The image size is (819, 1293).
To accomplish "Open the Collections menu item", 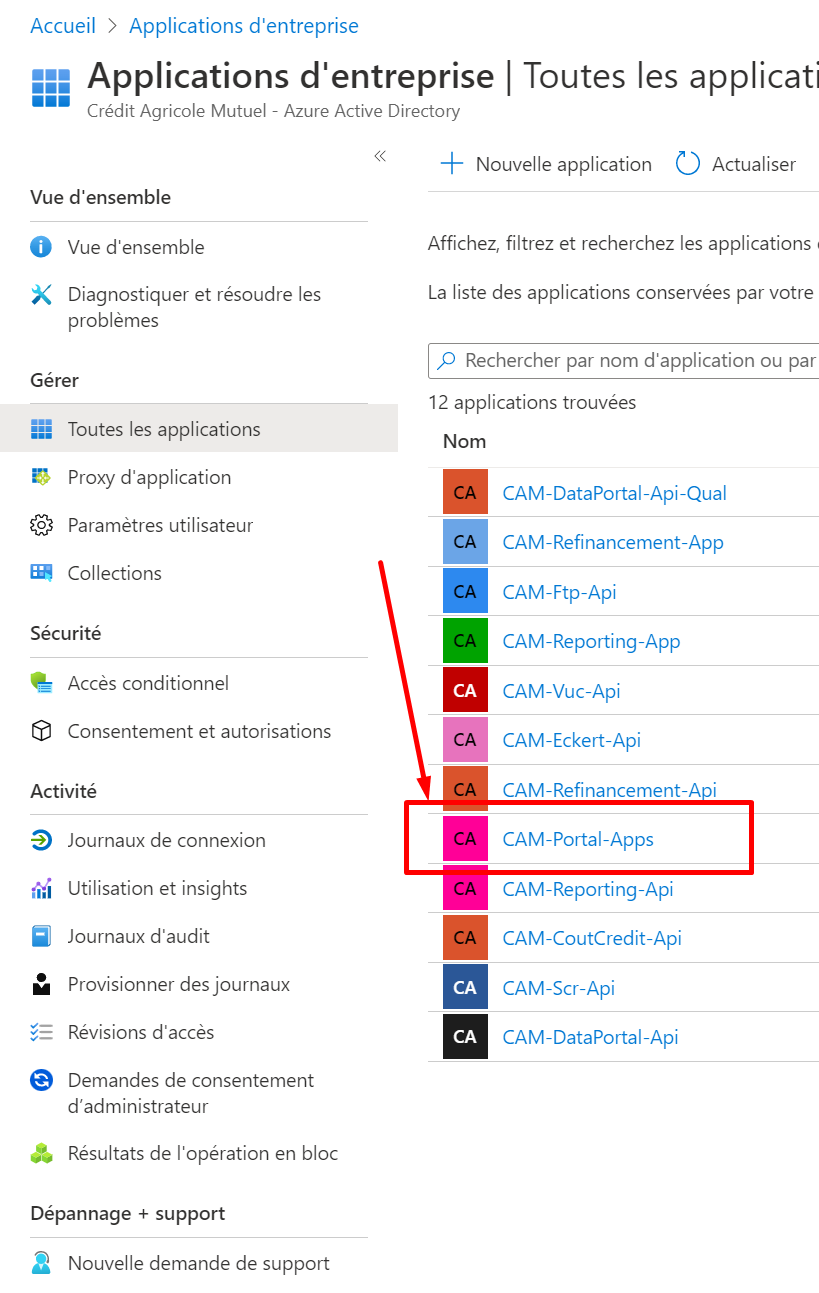I will pyautogui.click(x=114, y=573).
